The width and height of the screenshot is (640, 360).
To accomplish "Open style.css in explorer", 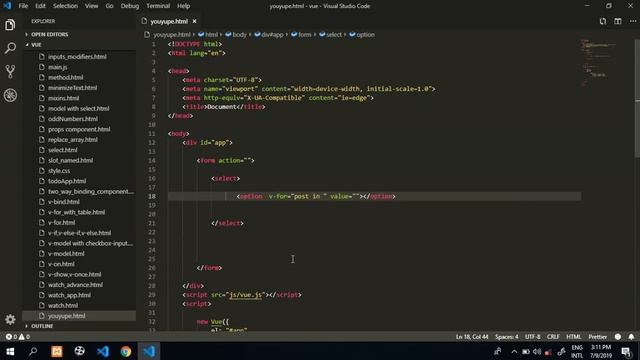I will tap(59, 171).
